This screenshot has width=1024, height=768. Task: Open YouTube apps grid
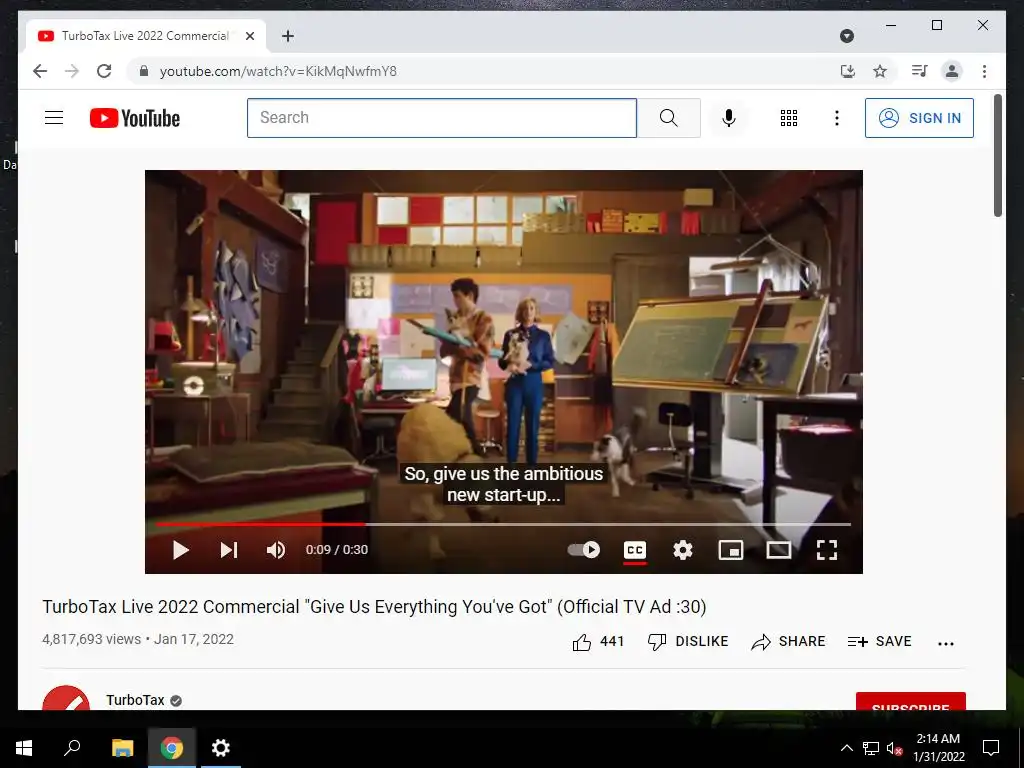point(789,118)
